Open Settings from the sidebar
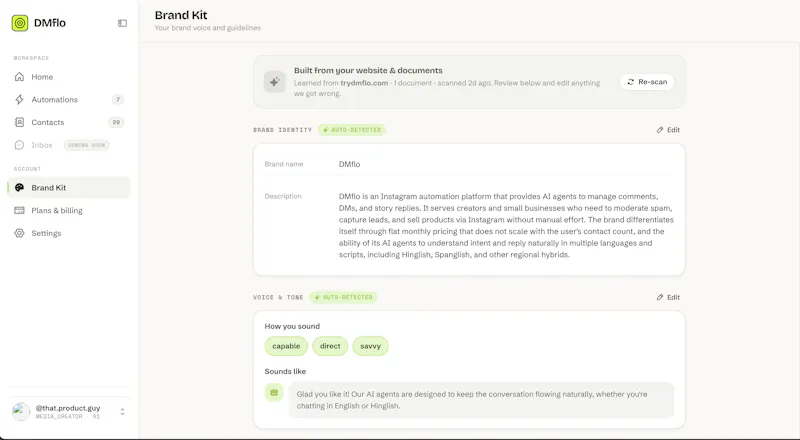The image size is (800, 440). 69,233
